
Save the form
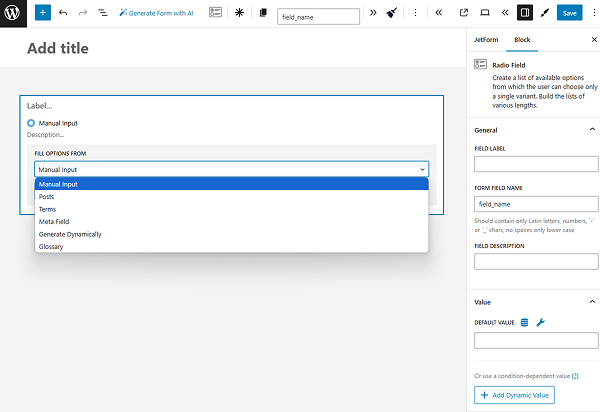click(569, 13)
